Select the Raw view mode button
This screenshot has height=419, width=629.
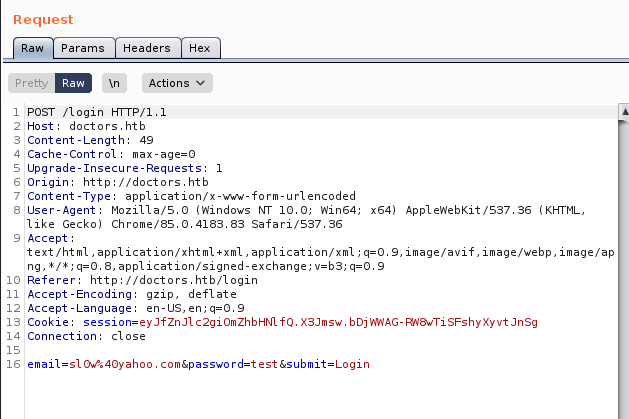coord(73,83)
